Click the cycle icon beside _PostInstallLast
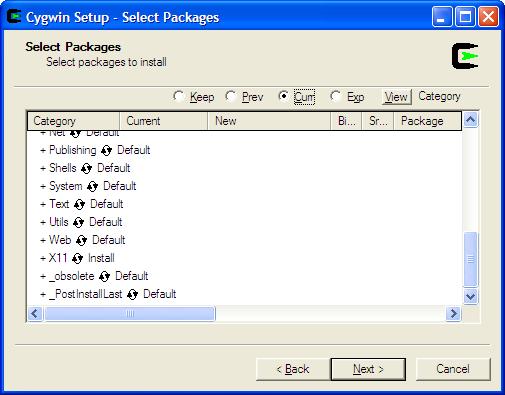Image resolution: width=505 pixels, height=395 pixels. click(132, 295)
